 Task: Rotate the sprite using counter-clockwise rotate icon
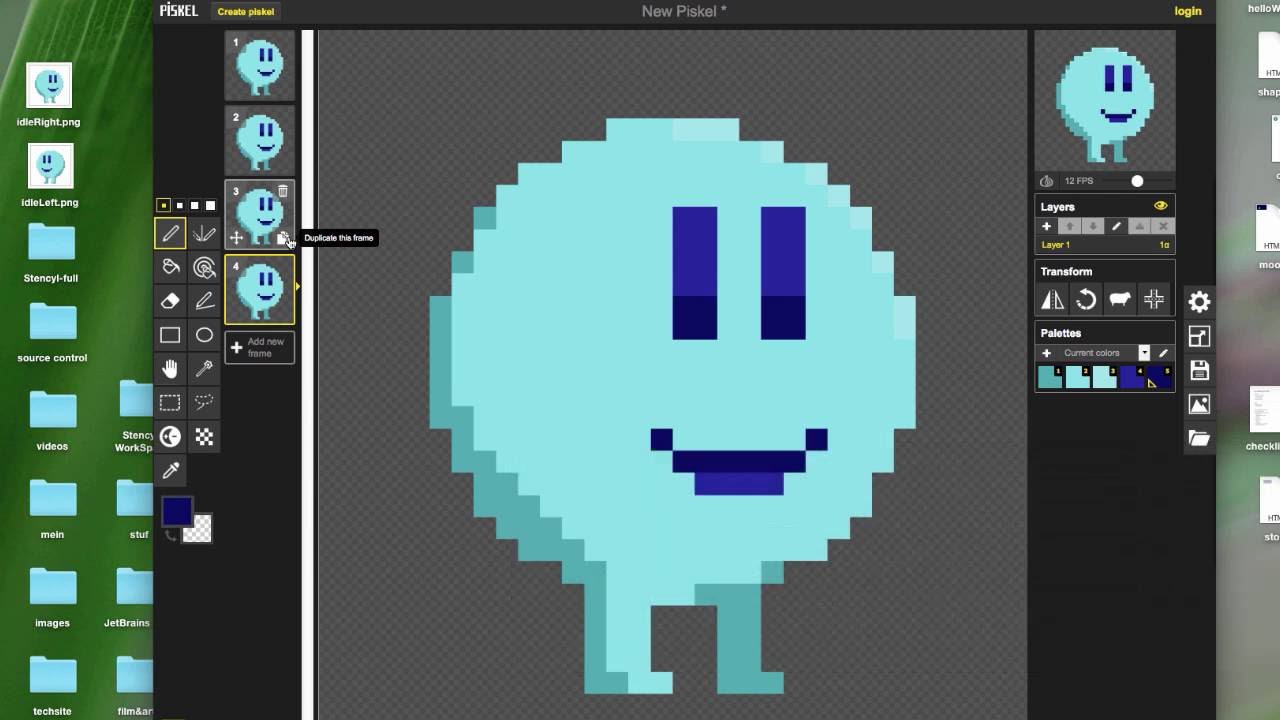coord(1086,300)
